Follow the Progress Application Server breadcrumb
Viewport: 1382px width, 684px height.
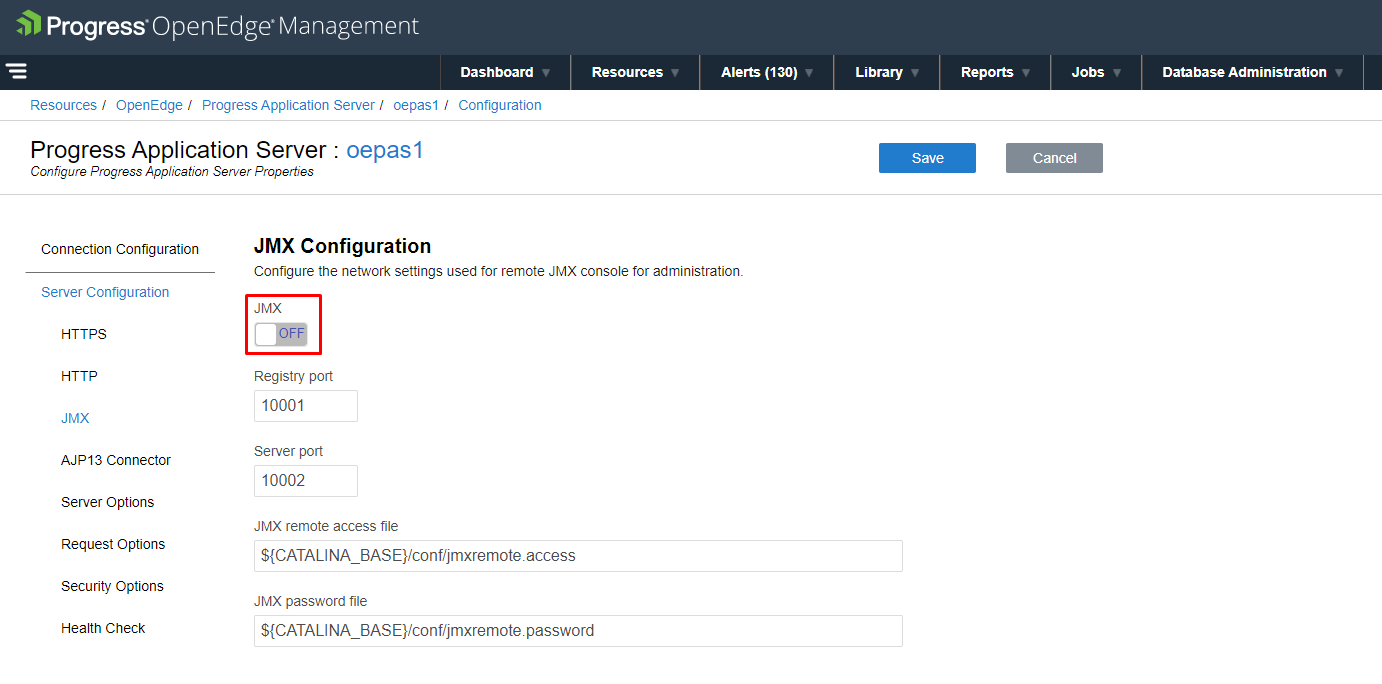288,105
